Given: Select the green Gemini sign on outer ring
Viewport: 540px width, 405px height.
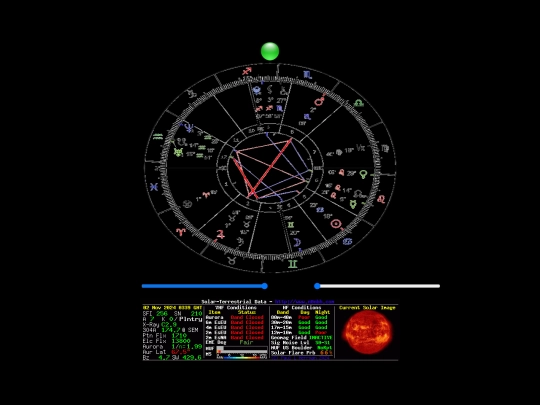Looking at the screenshot, I should click(x=292, y=264).
